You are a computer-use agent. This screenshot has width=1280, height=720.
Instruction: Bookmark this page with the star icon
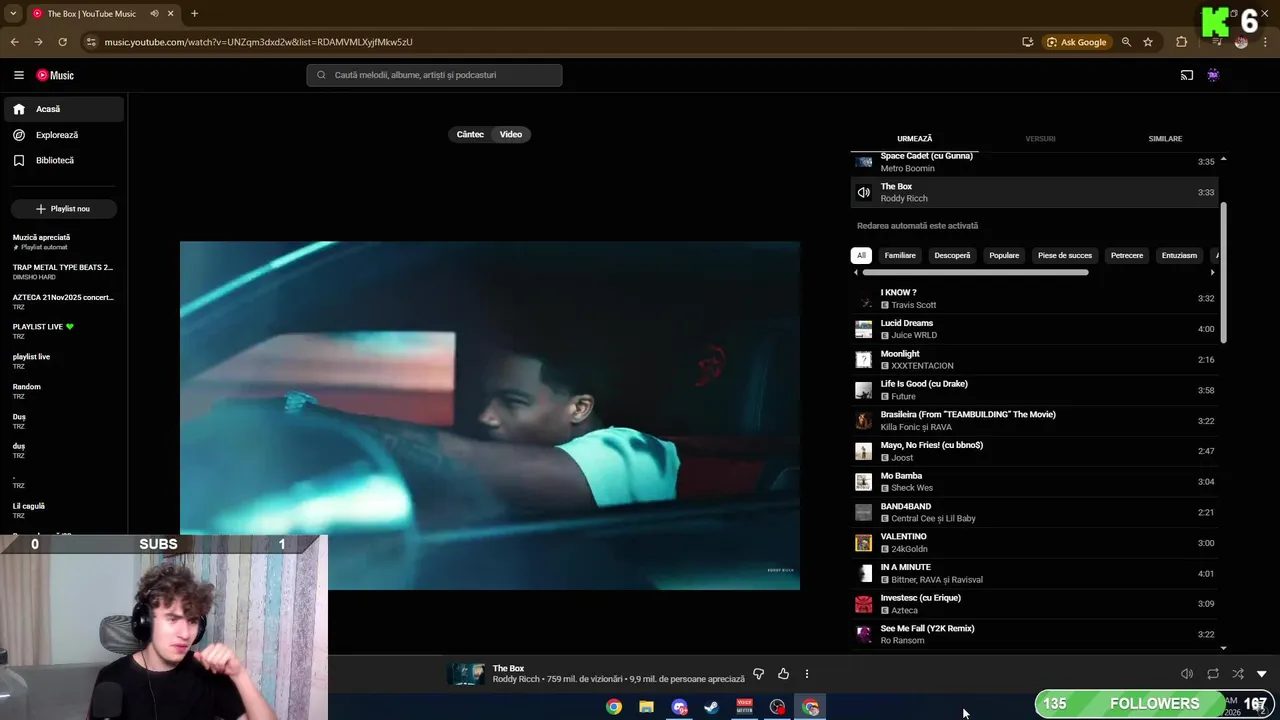(1148, 42)
